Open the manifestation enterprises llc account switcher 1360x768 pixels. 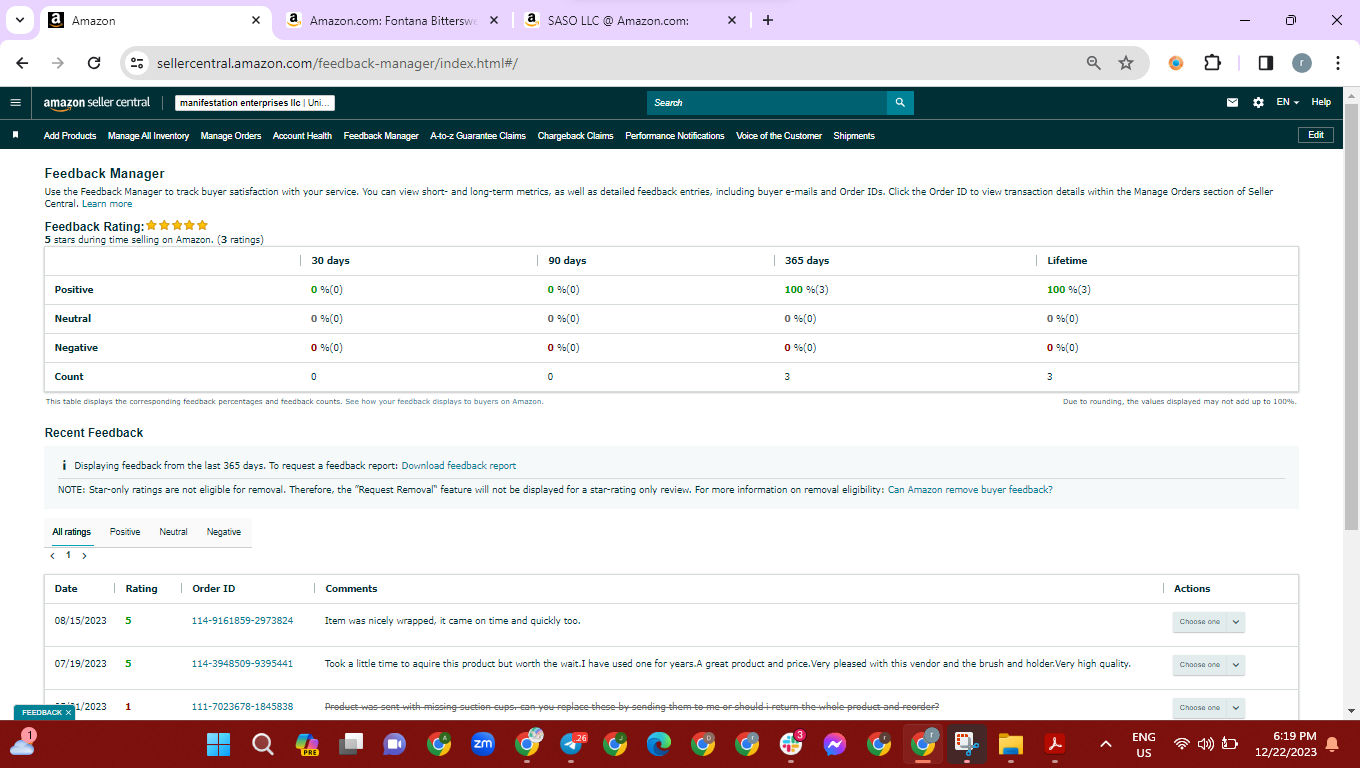255,103
